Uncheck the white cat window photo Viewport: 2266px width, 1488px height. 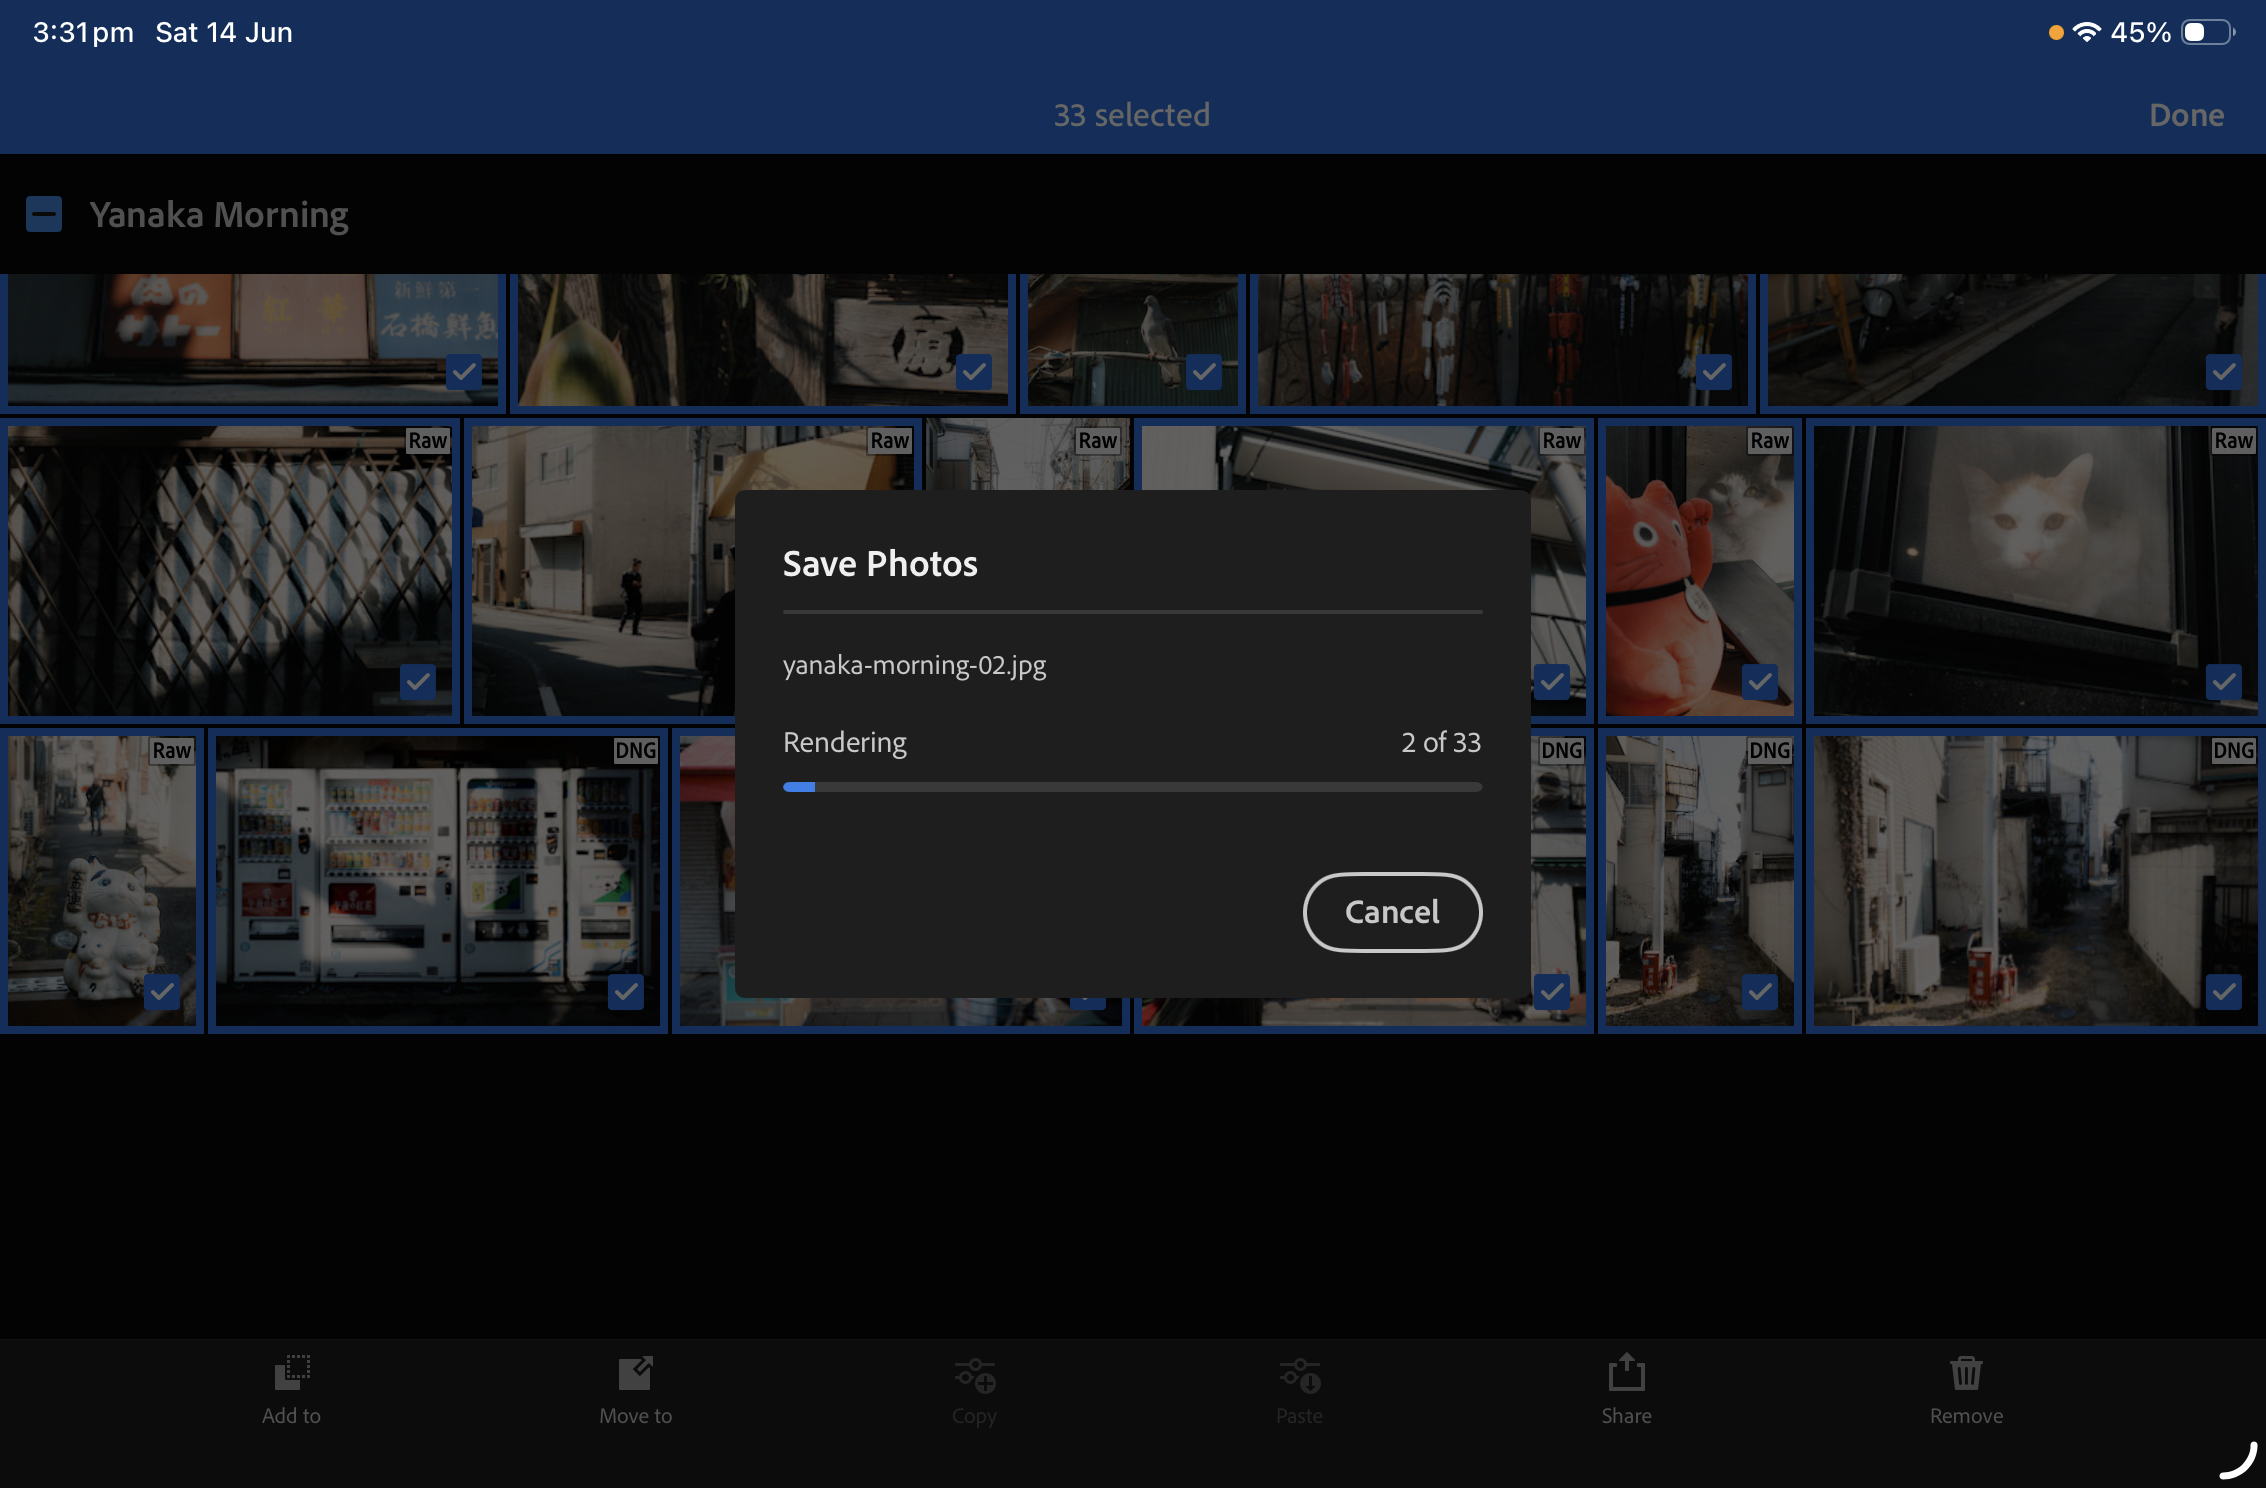tap(2224, 681)
